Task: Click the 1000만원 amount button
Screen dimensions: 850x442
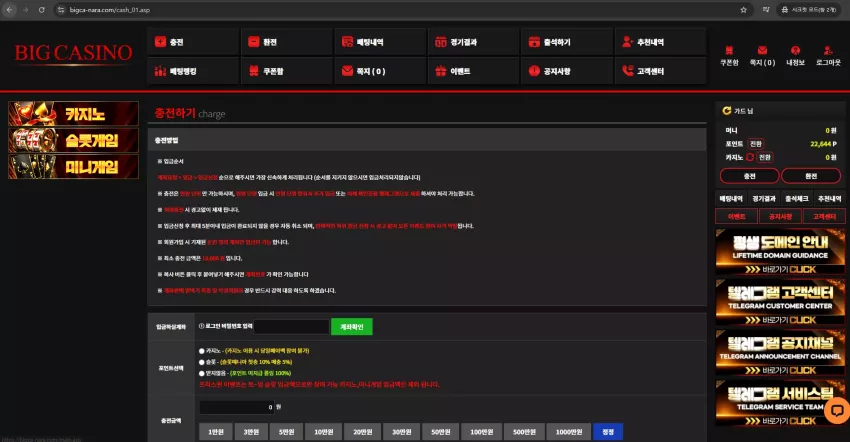Action: click(569, 432)
